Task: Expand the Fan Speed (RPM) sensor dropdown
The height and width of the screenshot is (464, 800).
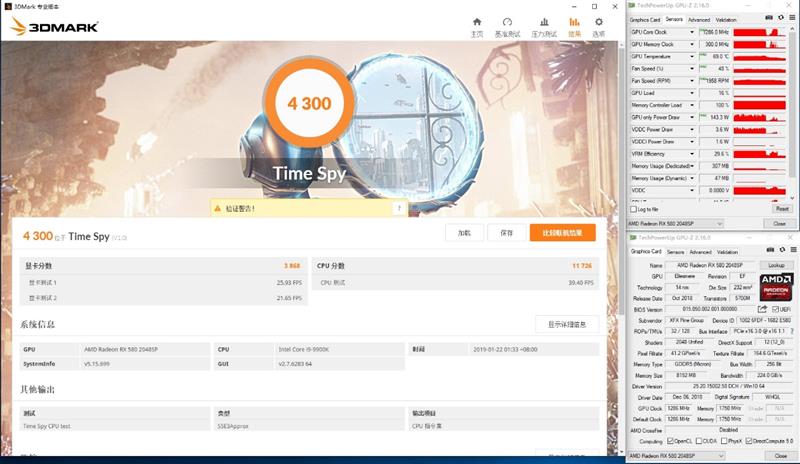Action: (x=692, y=81)
